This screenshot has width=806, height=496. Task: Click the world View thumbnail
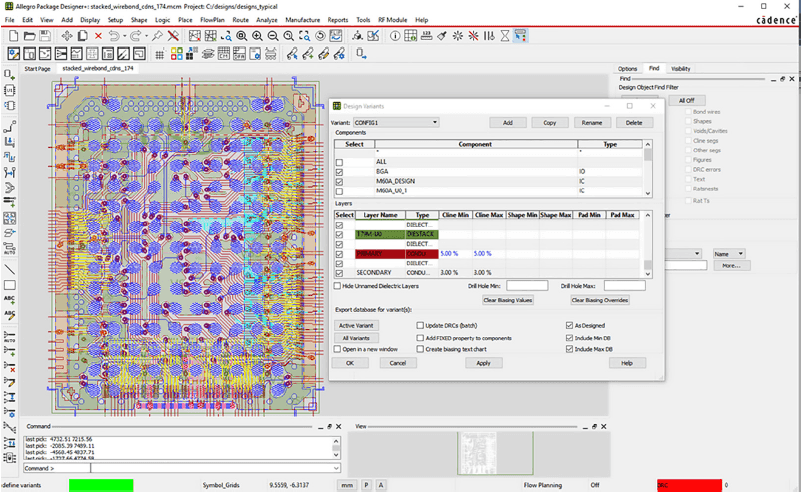tap(496, 453)
